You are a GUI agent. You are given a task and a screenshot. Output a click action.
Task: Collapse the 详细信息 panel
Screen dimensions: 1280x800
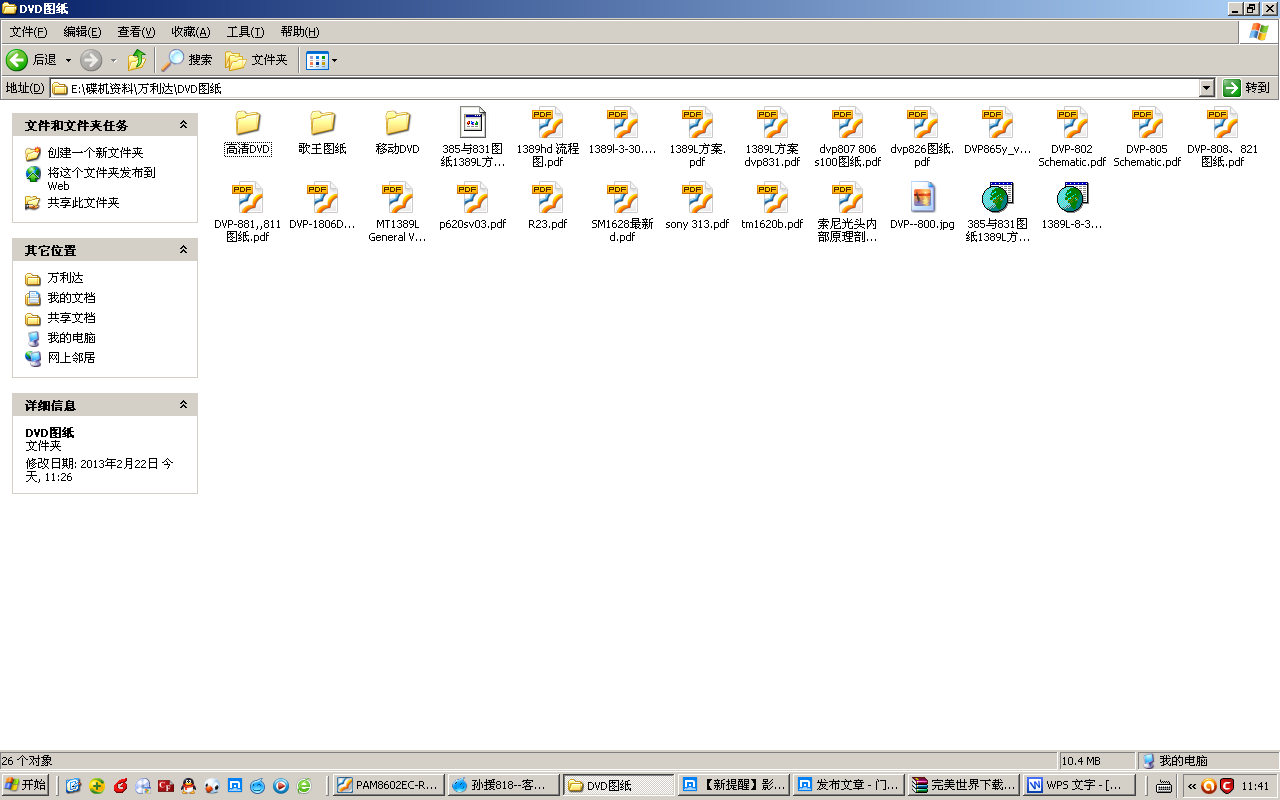click(183, 405)
